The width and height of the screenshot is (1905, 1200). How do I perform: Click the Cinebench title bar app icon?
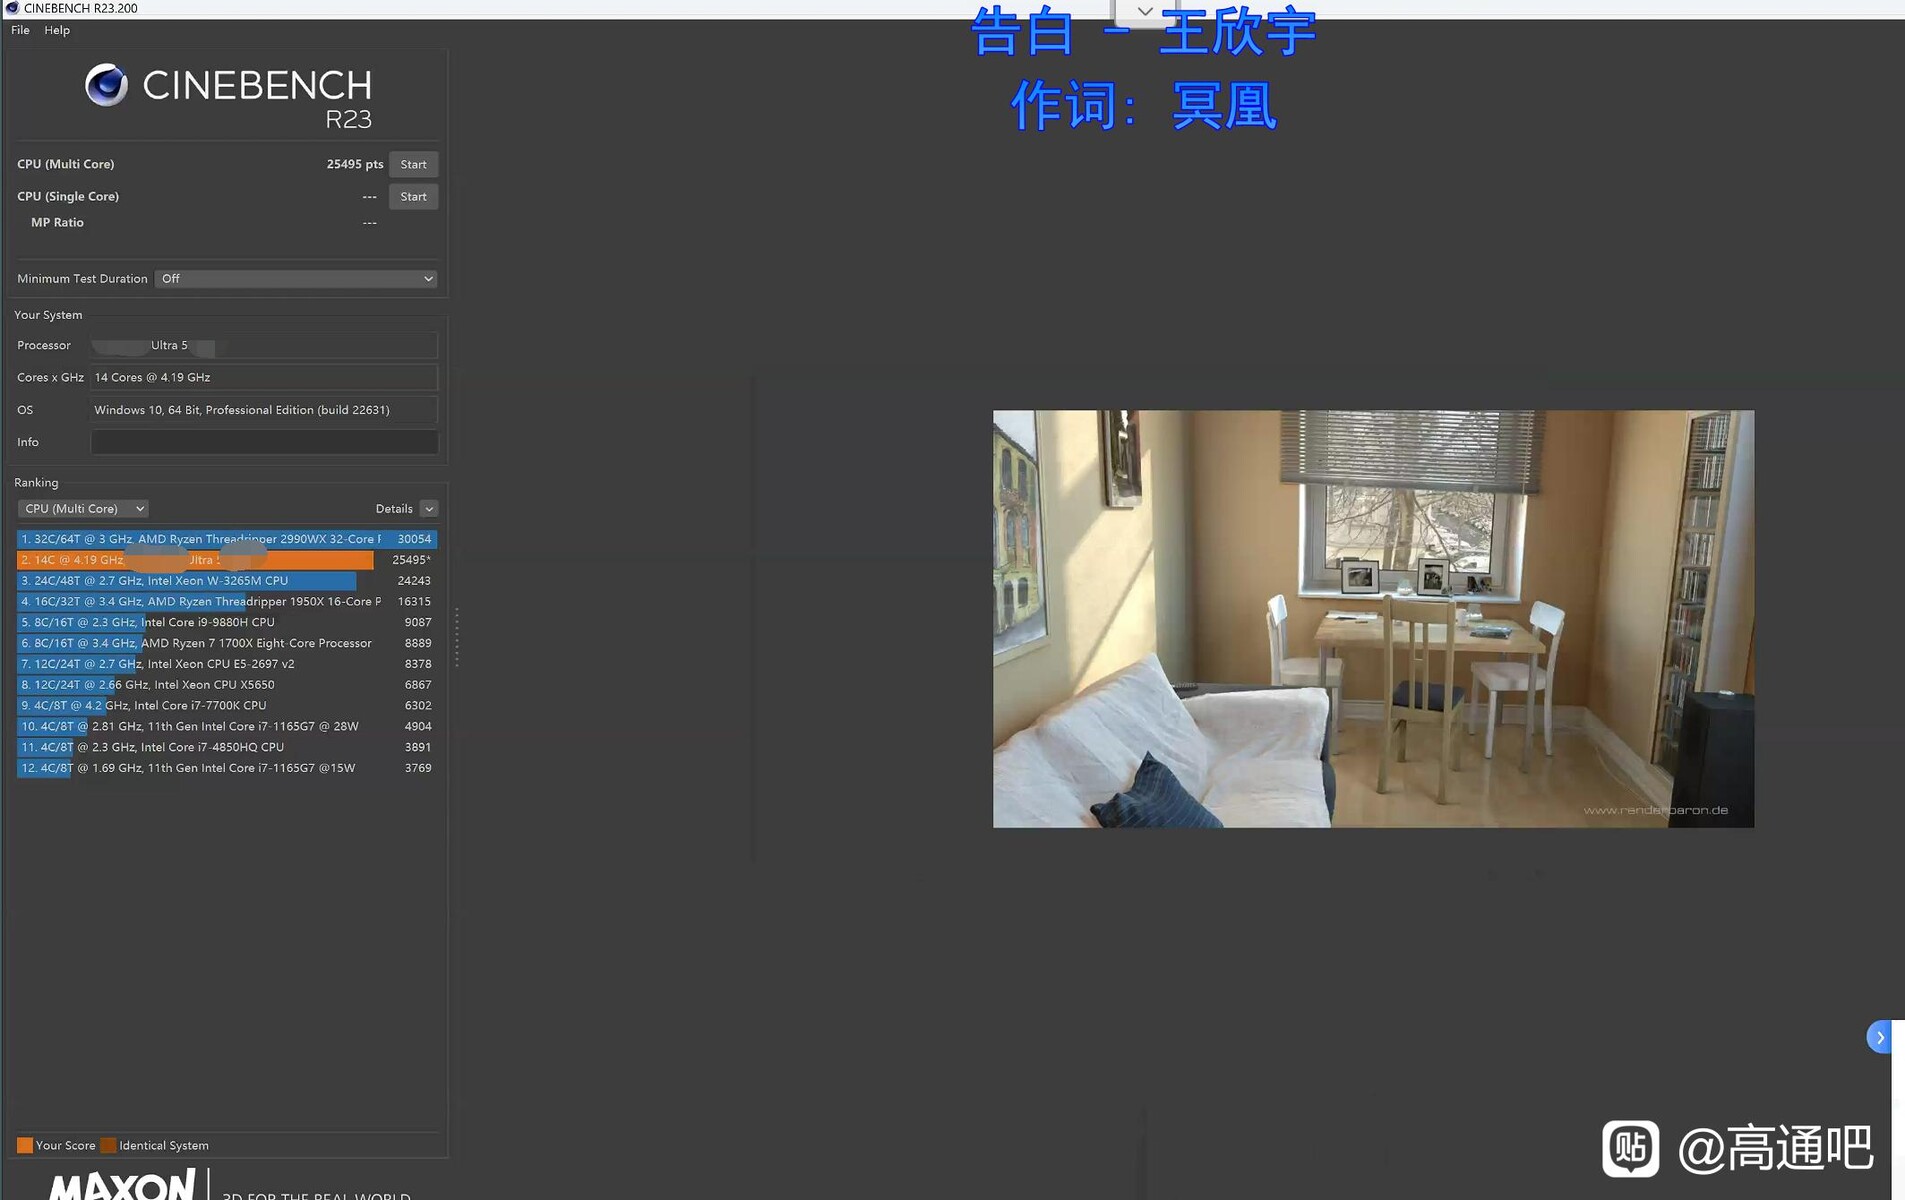point(12,8)
